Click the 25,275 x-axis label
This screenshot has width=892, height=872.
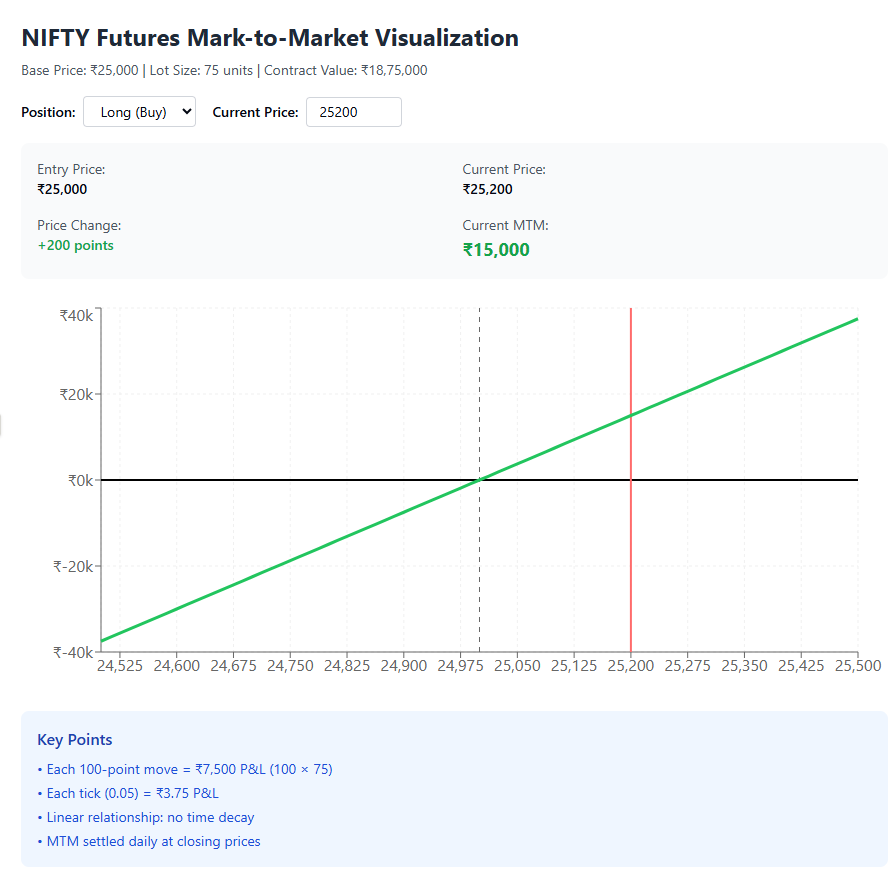[x=688, y=666]
